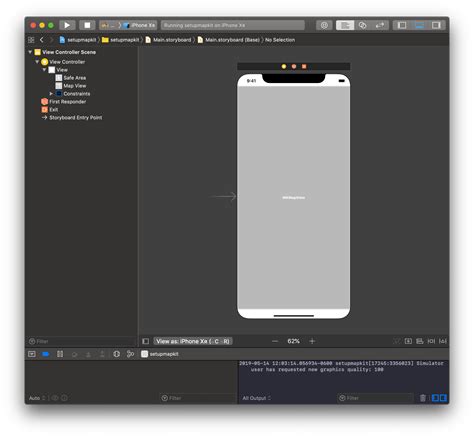
Task: Click Embed In button
Action: [408, 341]
